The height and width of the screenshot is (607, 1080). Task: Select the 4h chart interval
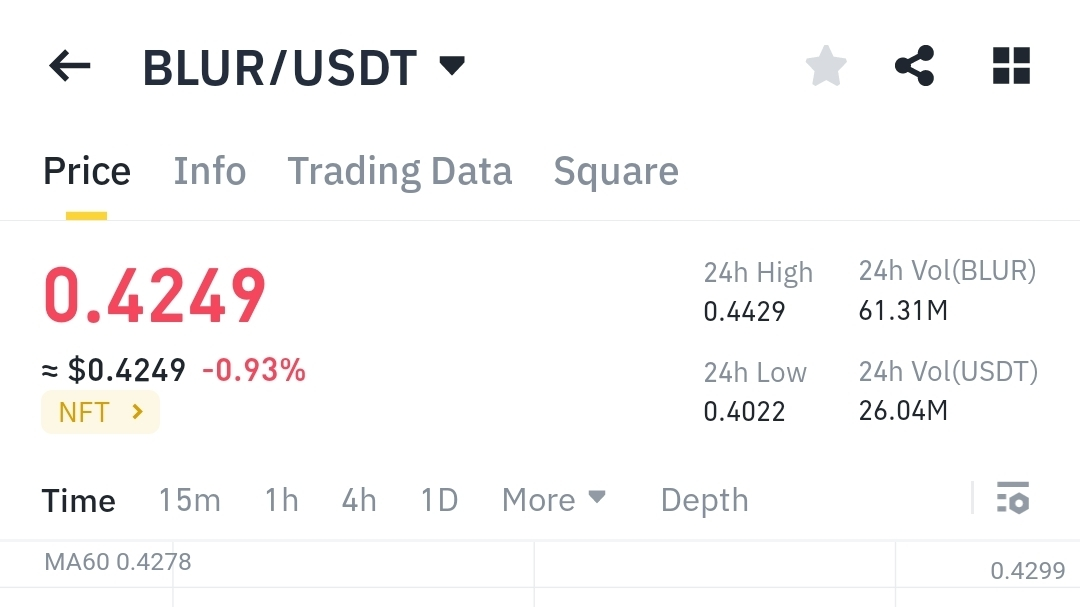pos(359,500)
